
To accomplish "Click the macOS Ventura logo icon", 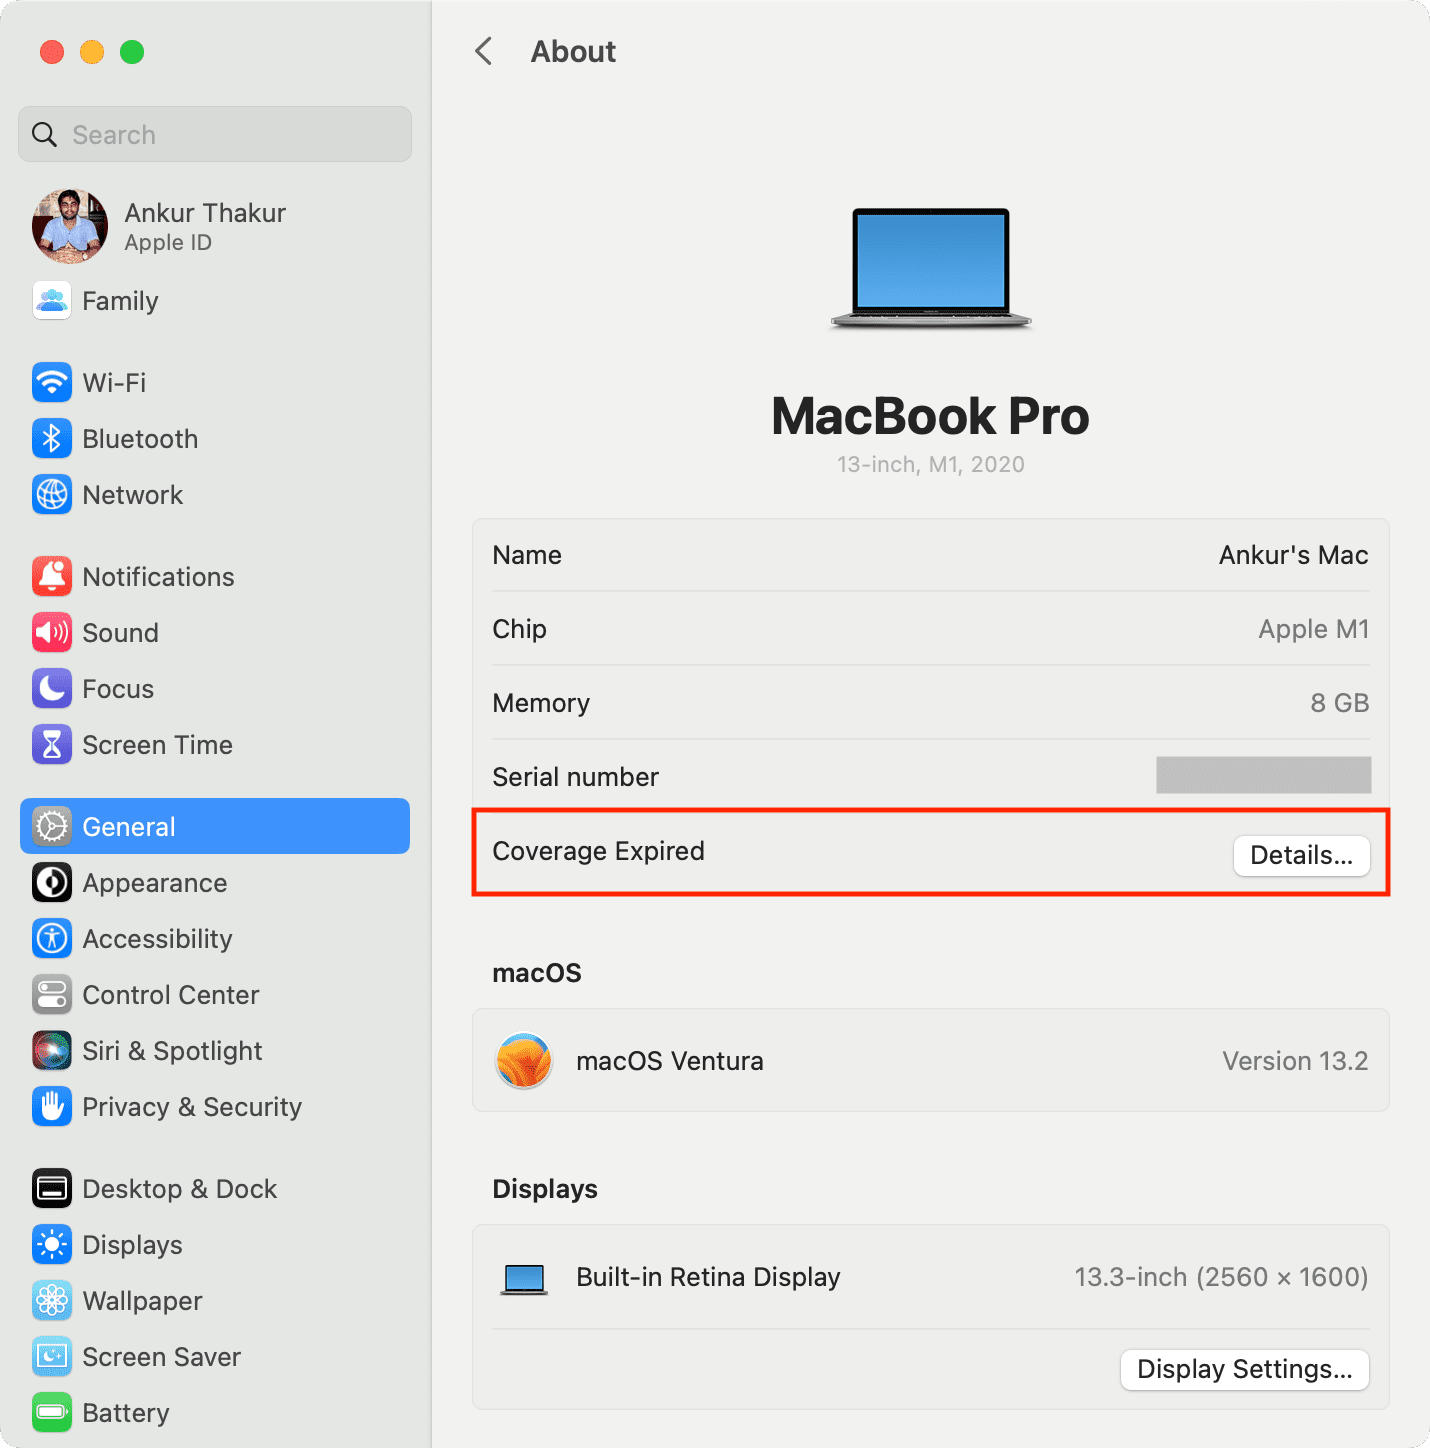I will tap(524, 1060).
